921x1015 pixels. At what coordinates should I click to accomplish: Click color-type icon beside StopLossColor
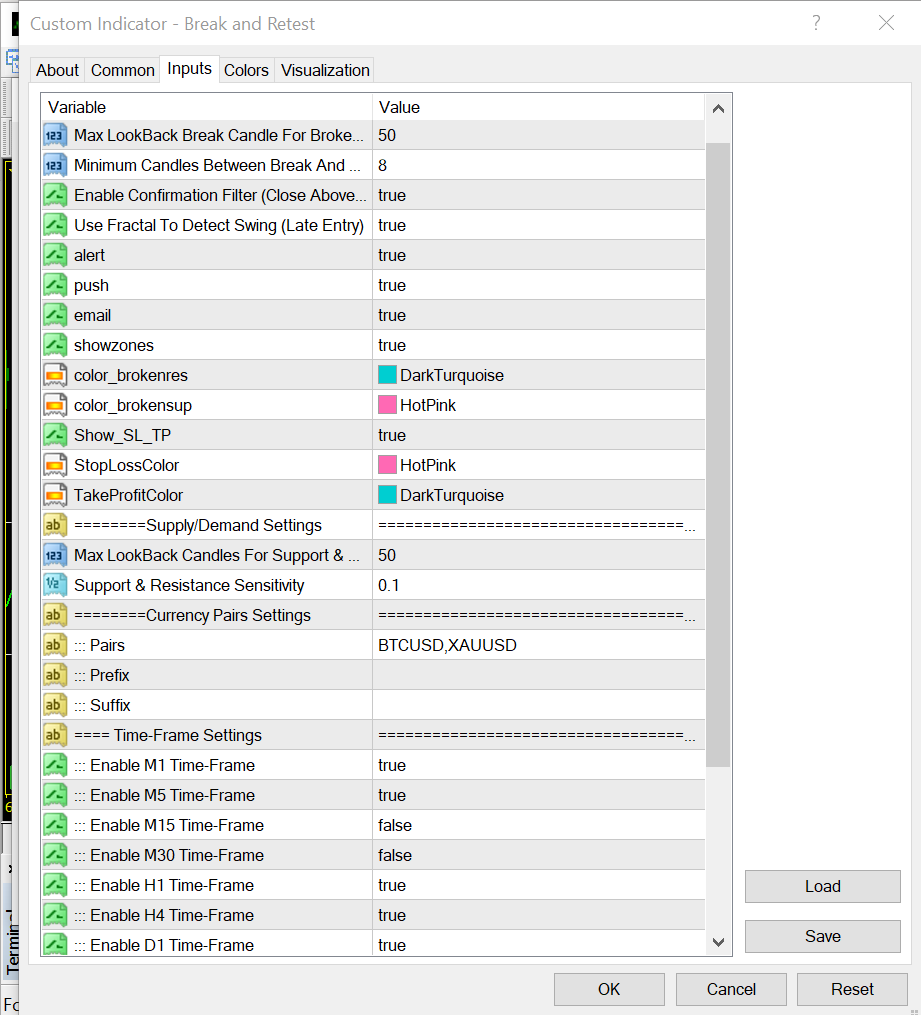(55, 465)
